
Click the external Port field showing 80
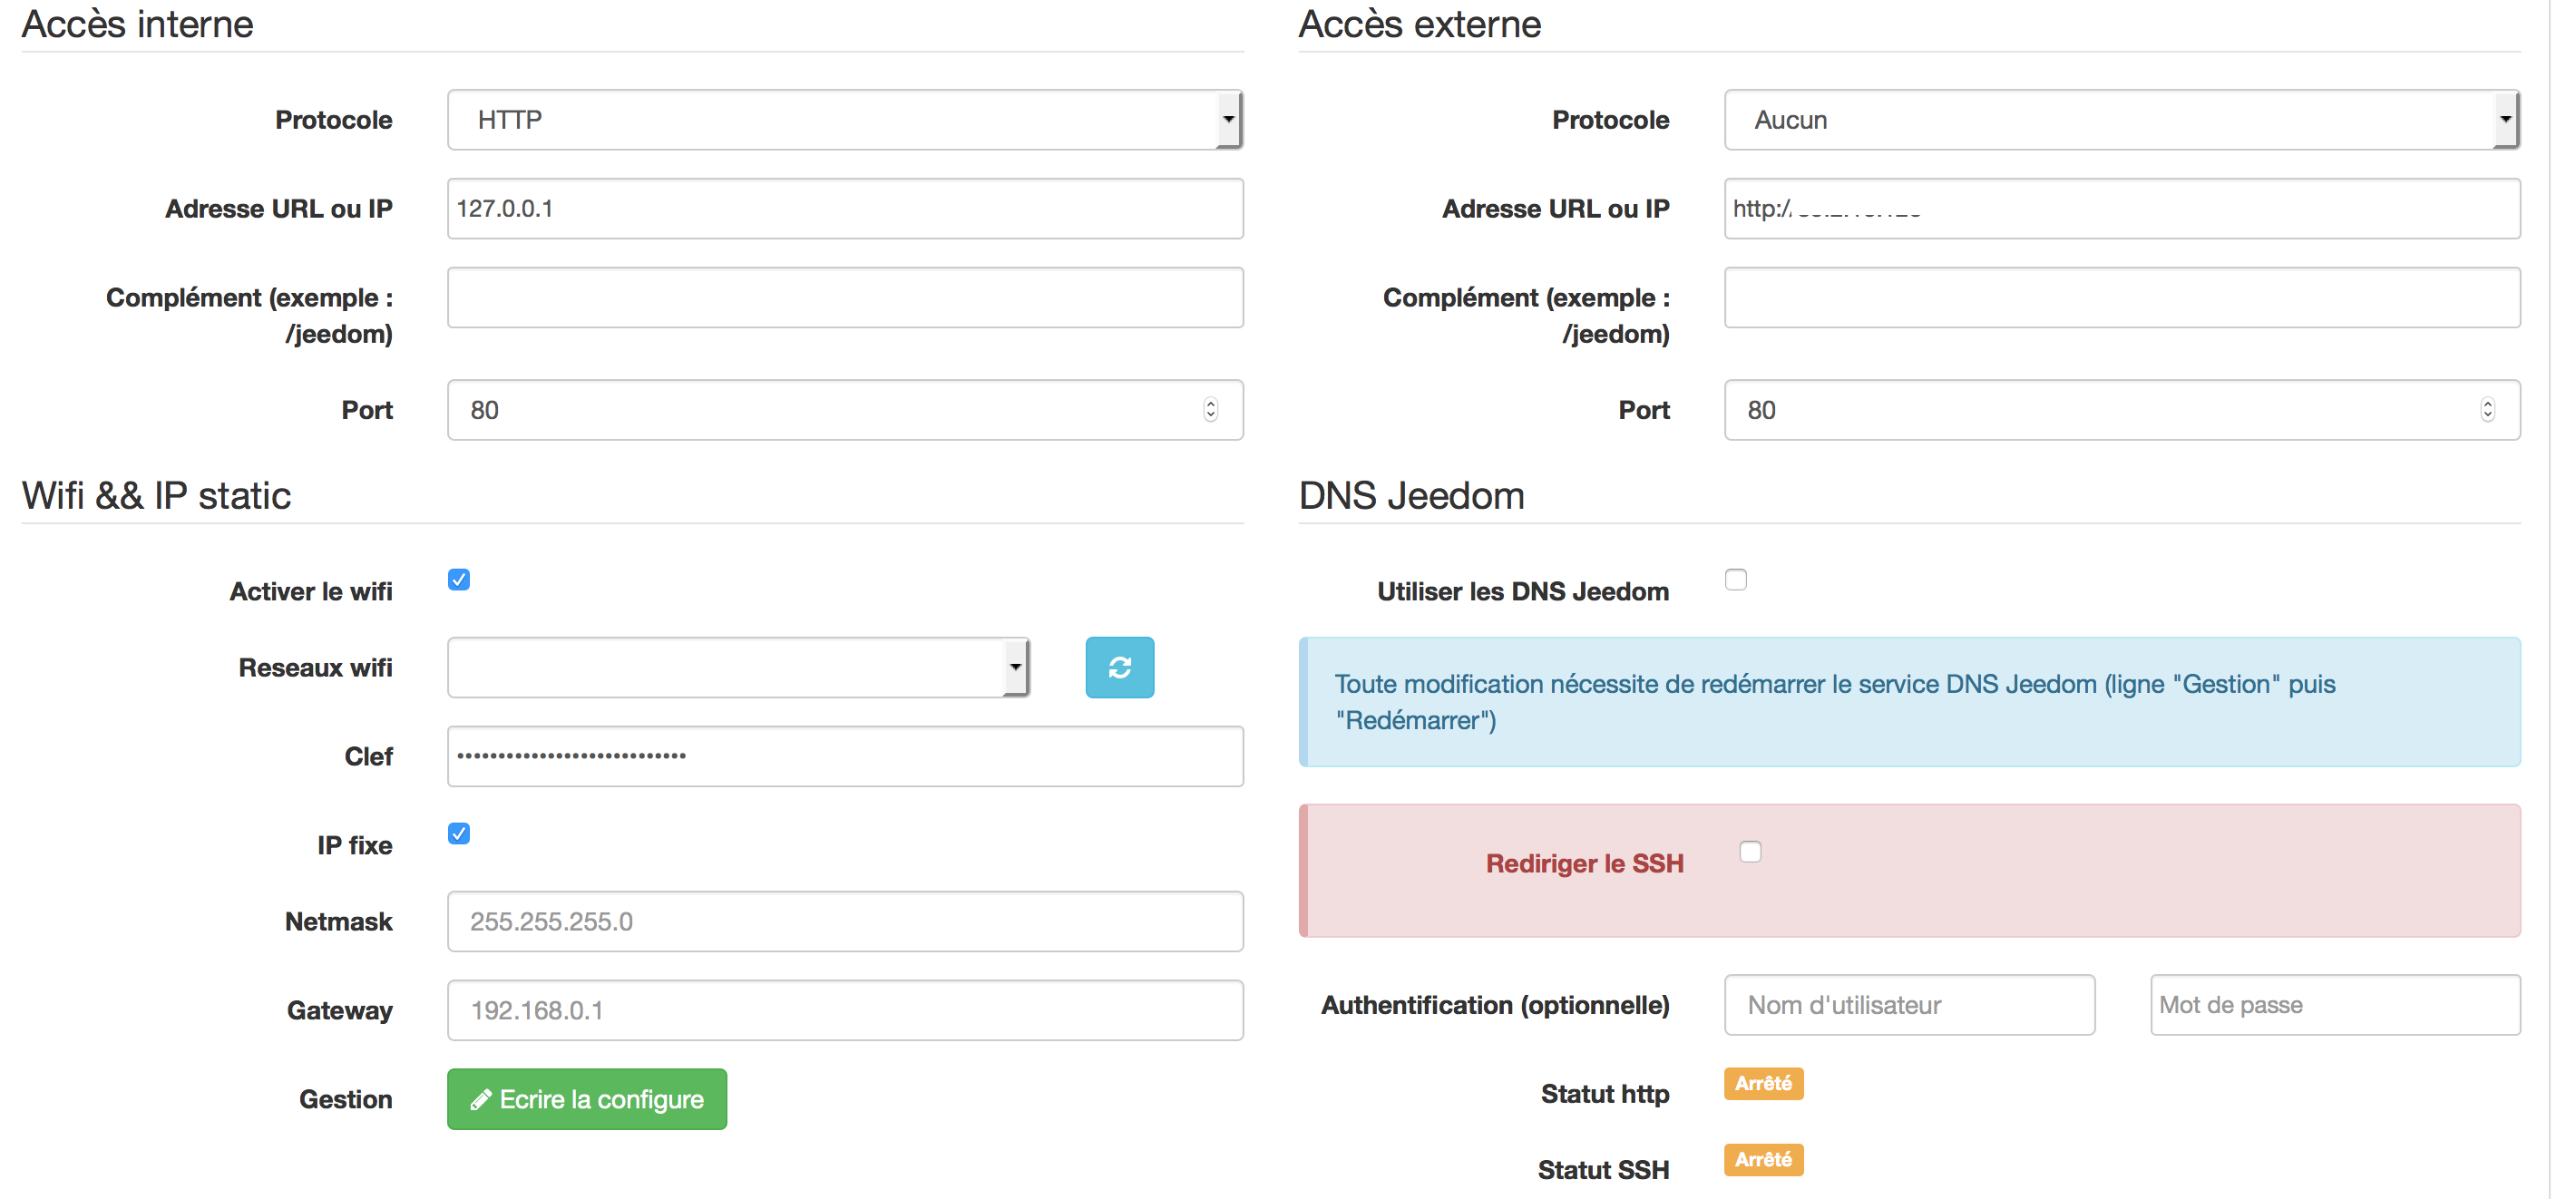(2121, 410)
